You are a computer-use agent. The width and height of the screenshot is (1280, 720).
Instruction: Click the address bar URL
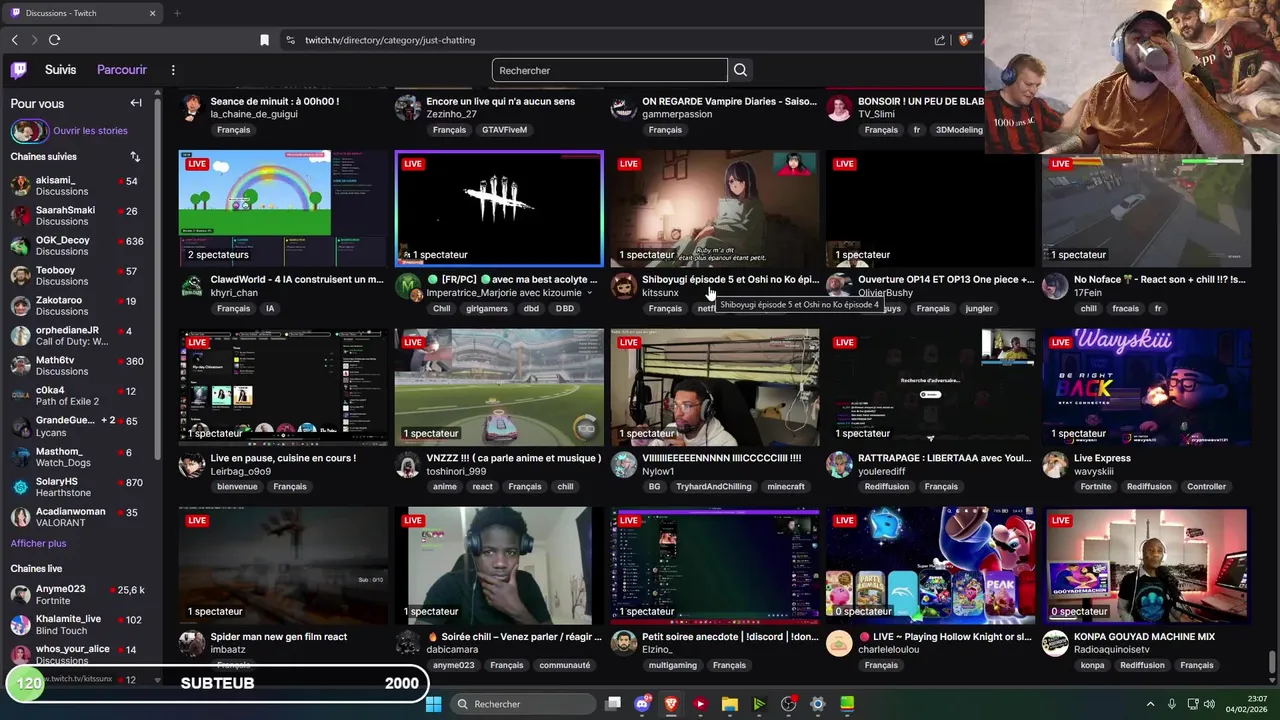(390, 40)
